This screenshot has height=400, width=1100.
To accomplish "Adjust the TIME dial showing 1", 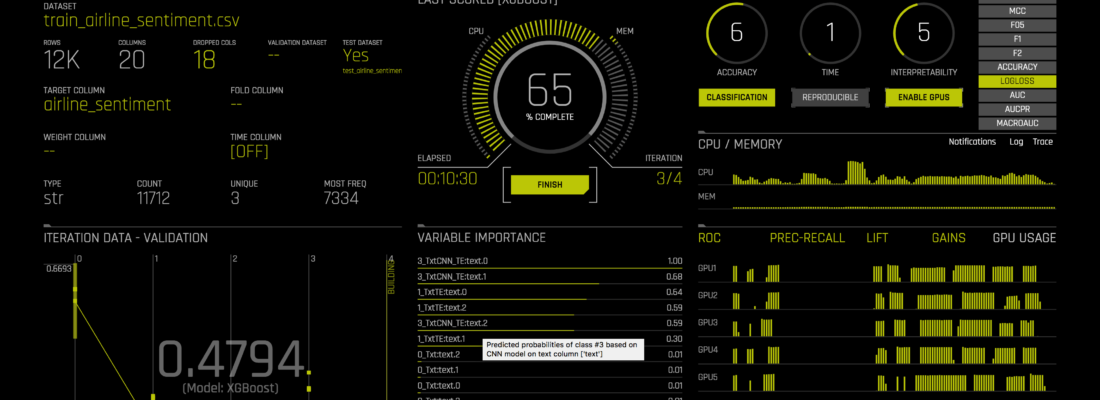I will pyautogui.click(x=829, y=32).
